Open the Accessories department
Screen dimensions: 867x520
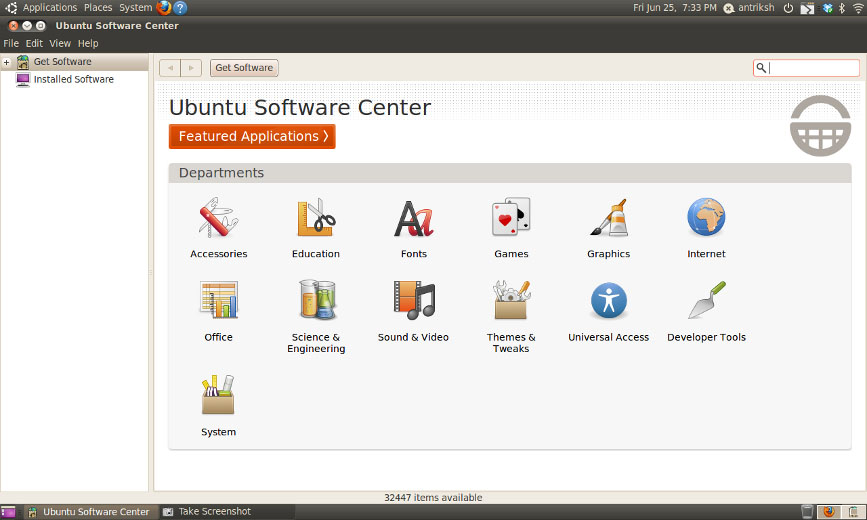pyautogui.click(x=218, y=228)
